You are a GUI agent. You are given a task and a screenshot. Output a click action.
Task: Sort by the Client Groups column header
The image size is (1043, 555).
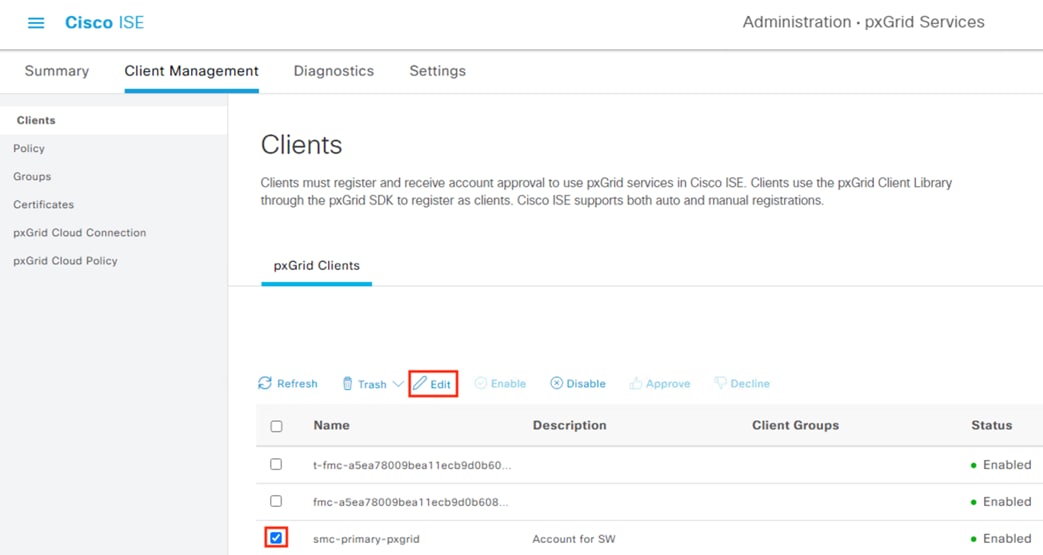796,425
